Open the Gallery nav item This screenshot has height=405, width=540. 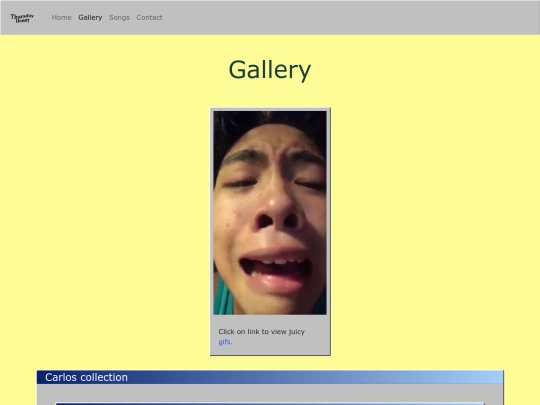click(x=90, y=18)
